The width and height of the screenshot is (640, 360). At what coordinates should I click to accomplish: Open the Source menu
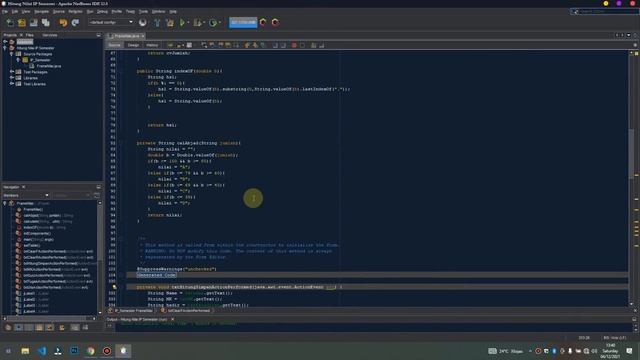(x=59, y=11)
